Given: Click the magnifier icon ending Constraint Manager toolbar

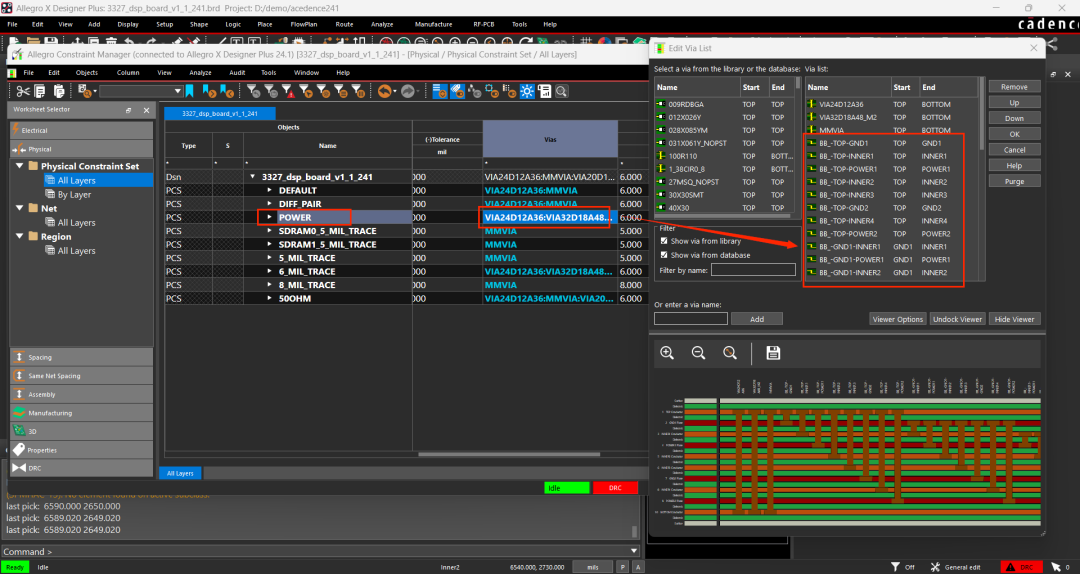Looking at the screenshot, I should 561,91.
